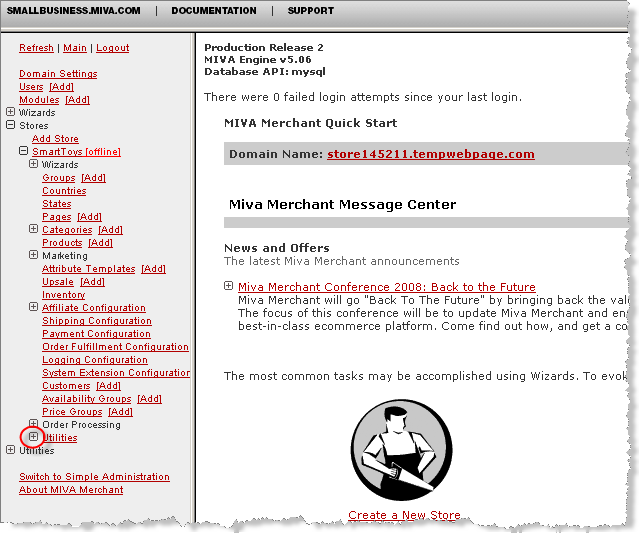Click [Add] next to Customers
The image size is (639, 533).
click(109, 386)
